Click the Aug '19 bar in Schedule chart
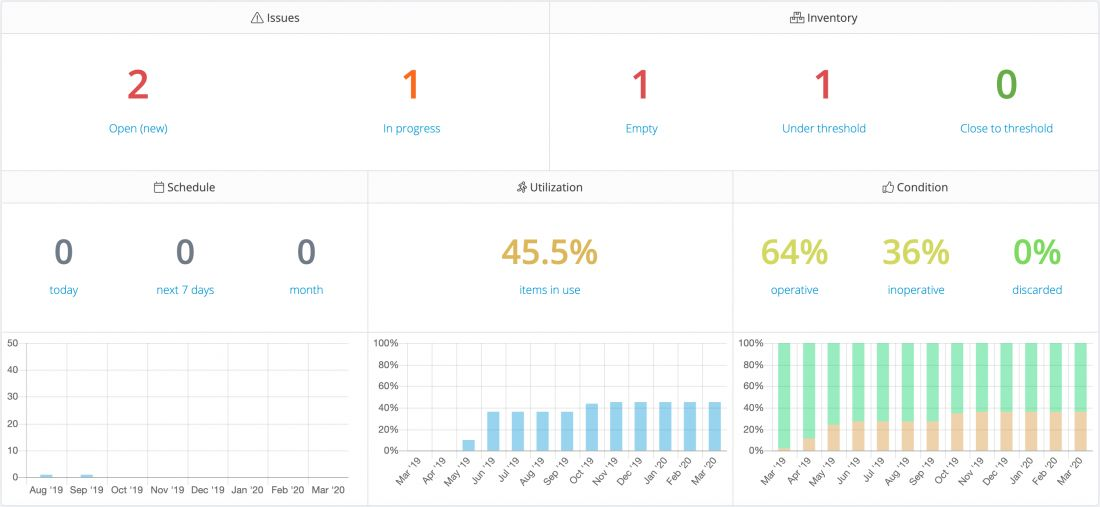The width and height of the screenshot is (1100, 507). (x=46, y=475)
